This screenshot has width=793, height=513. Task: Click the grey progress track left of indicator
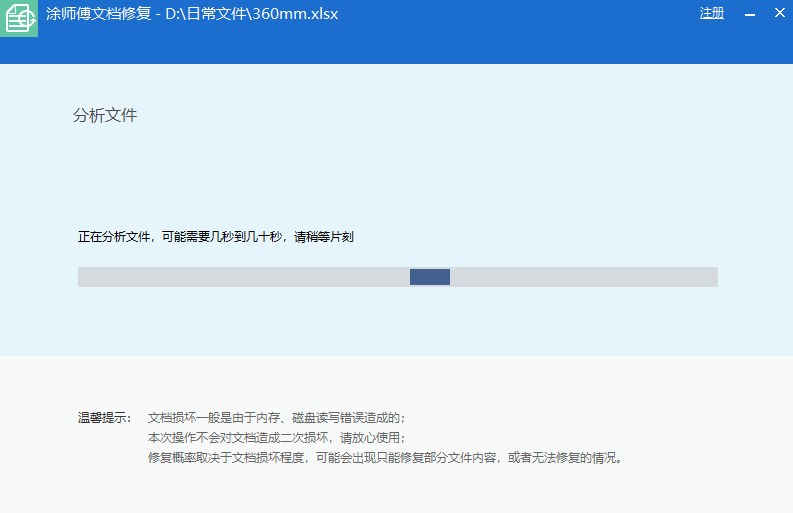(x=240, y=277)
